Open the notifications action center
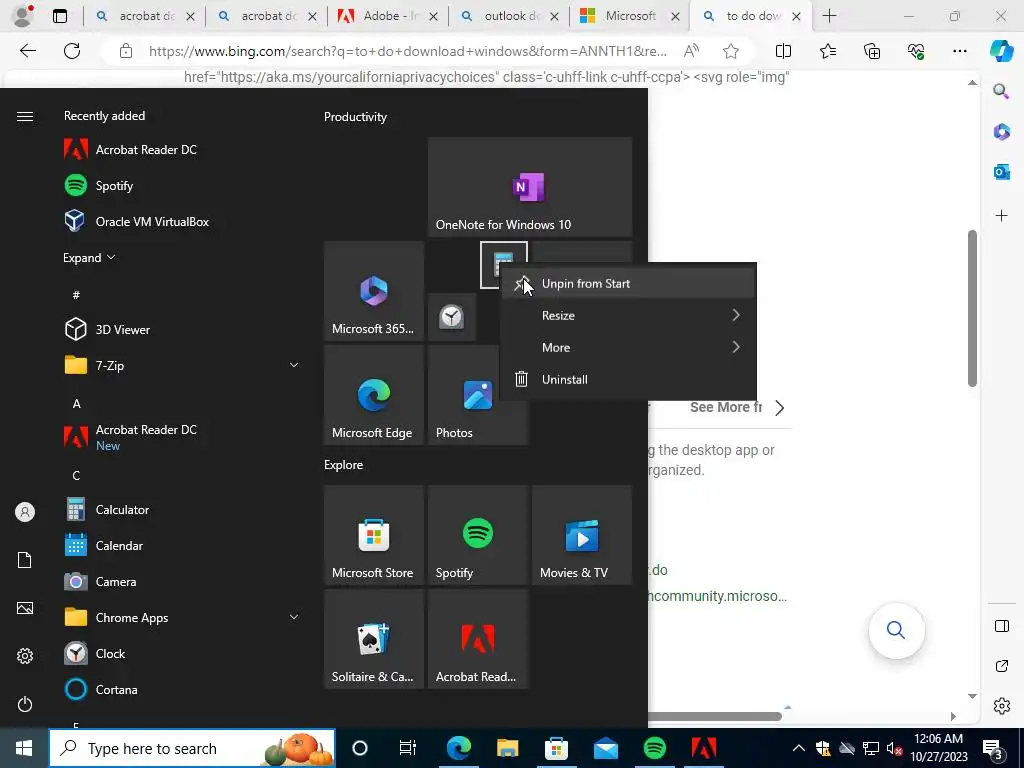 coord(995,748)
